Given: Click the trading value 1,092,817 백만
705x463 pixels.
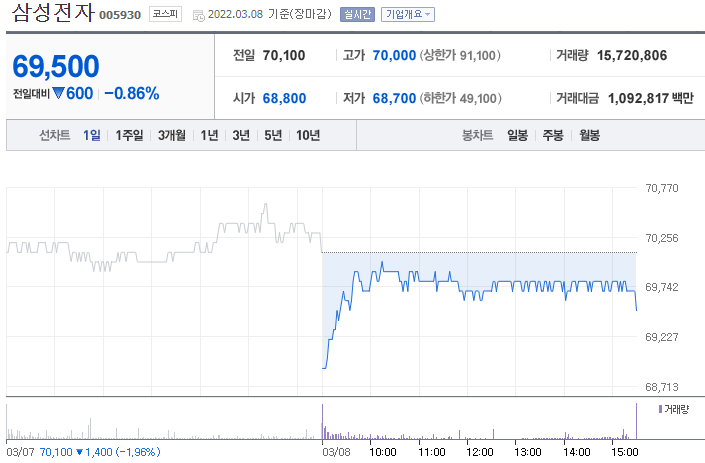Looking at the screenshot, I should pos(651,98).
